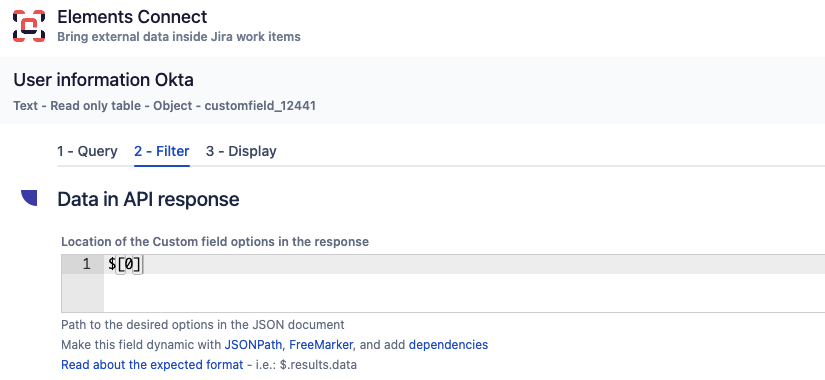Click the $[0] path code editor field

coord(443,283)
